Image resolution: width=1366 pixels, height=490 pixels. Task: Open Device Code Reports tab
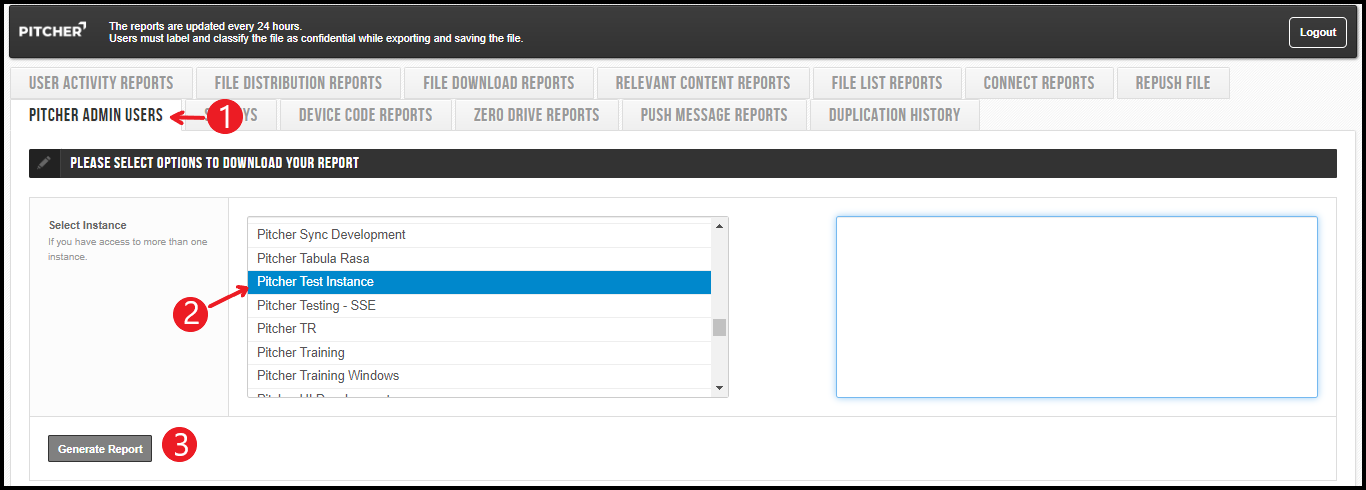(365, 115)
